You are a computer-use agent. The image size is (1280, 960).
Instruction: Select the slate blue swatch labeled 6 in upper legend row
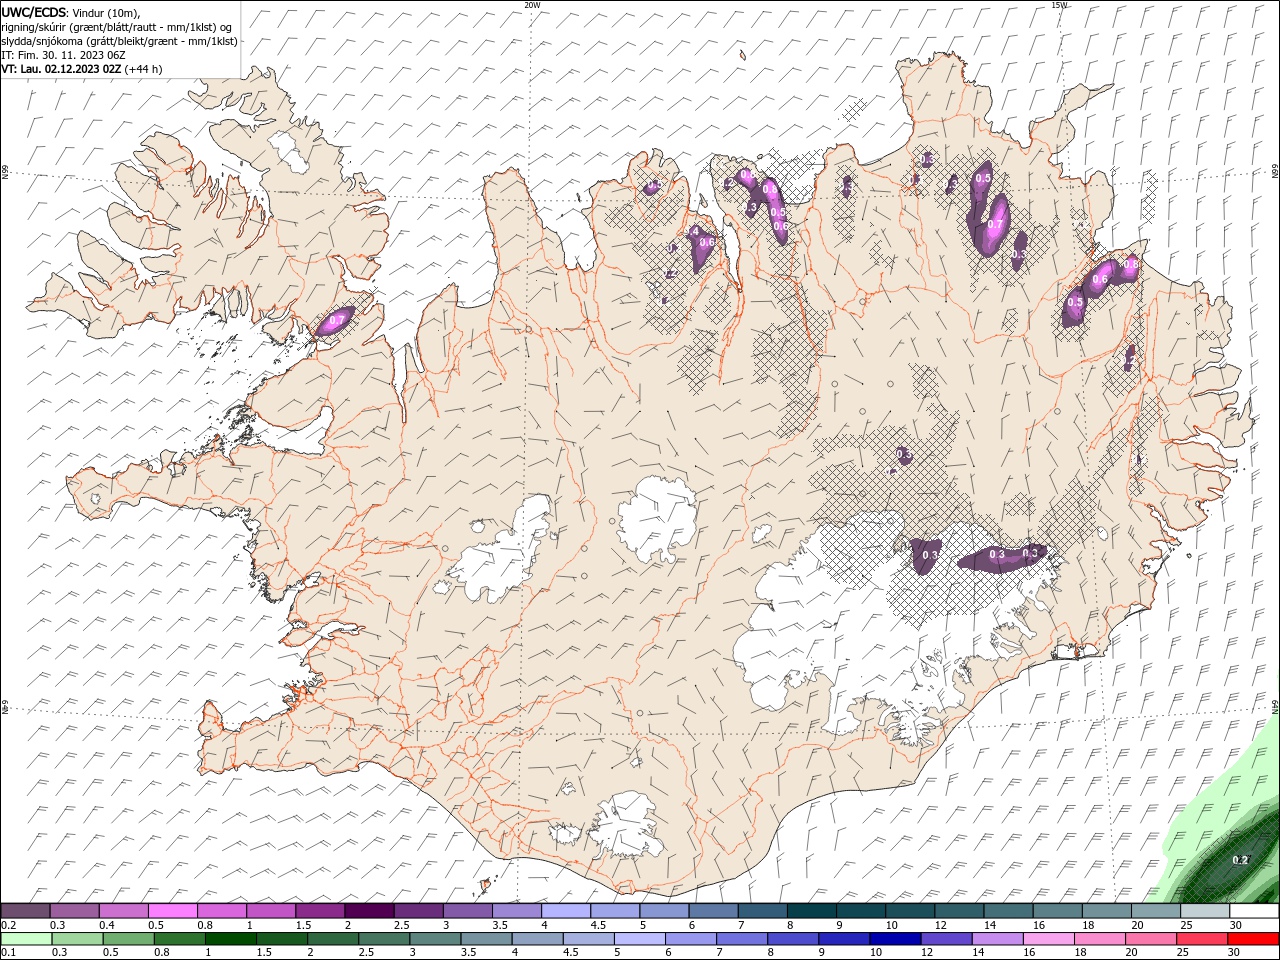click(713, 910)
